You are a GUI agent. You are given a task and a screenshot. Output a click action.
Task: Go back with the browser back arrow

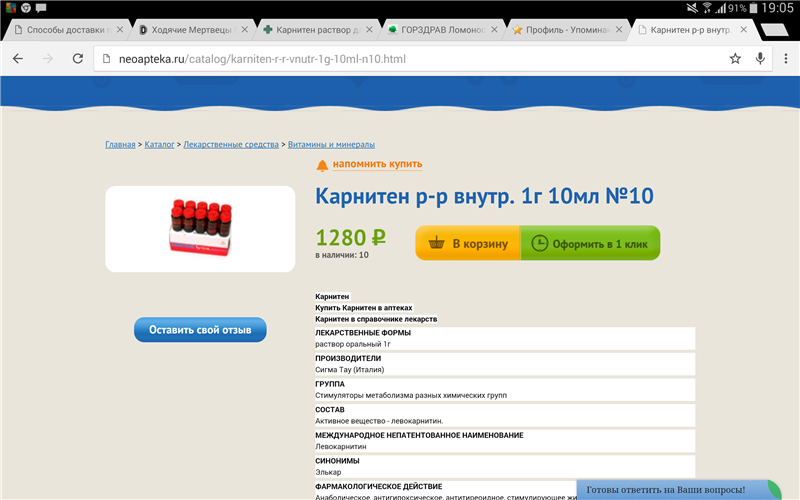[x=18, y=59]
